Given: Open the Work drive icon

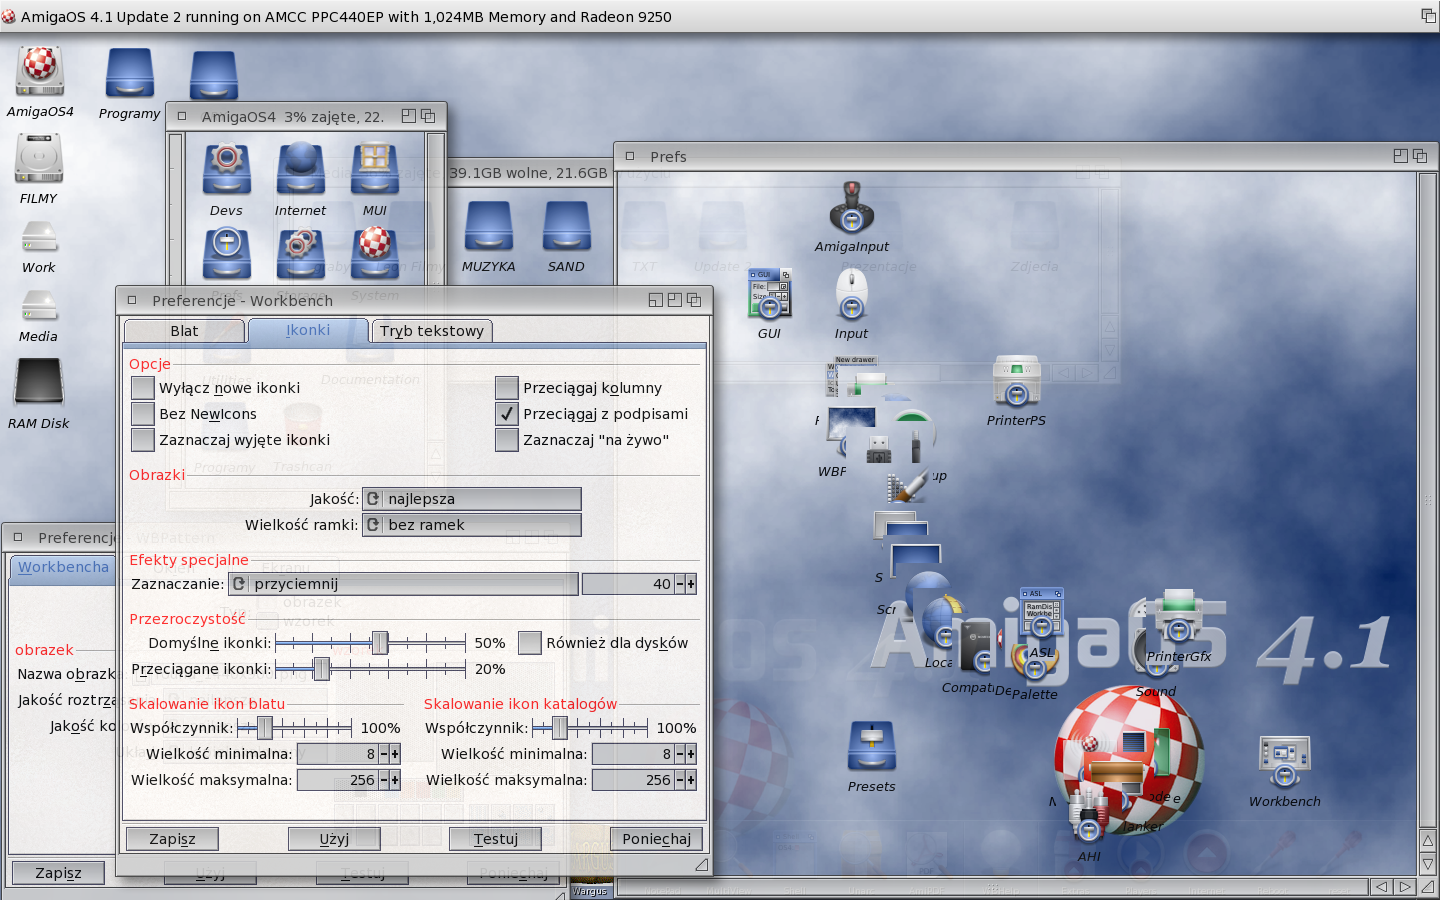Looking at the screenshot, I should tap(39, 236).
